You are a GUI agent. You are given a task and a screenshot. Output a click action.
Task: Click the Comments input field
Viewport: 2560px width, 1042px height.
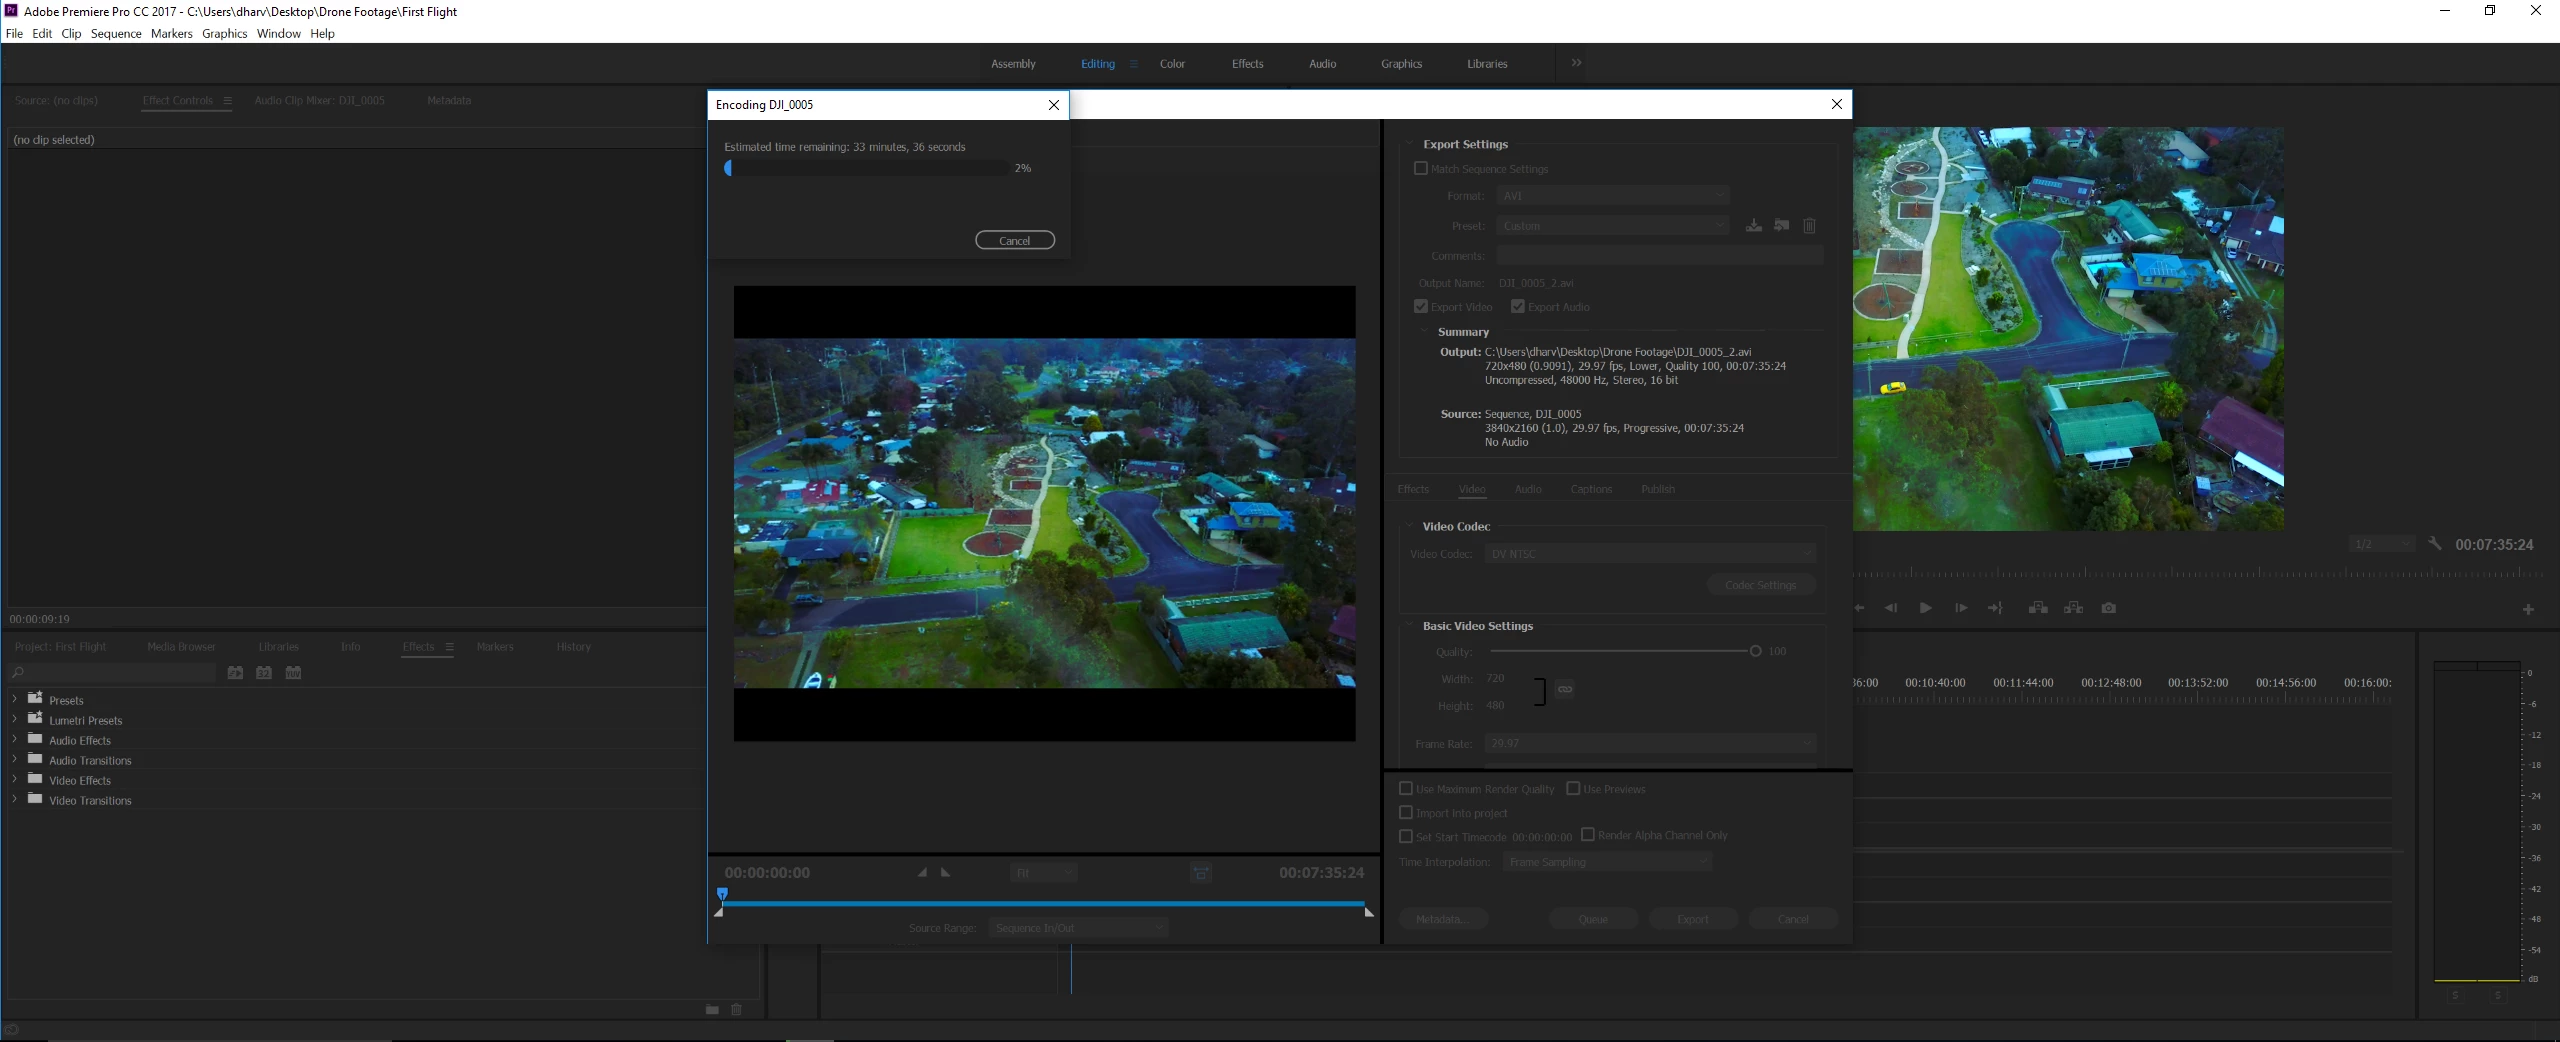point(1660,256)
